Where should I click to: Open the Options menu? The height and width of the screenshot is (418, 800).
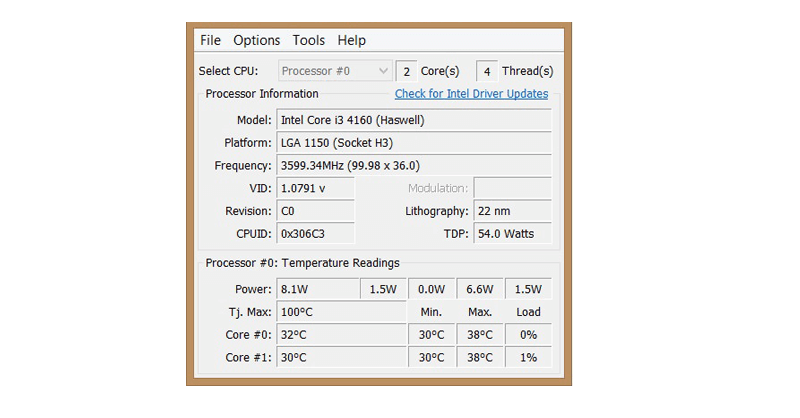(x=256, y=41)
